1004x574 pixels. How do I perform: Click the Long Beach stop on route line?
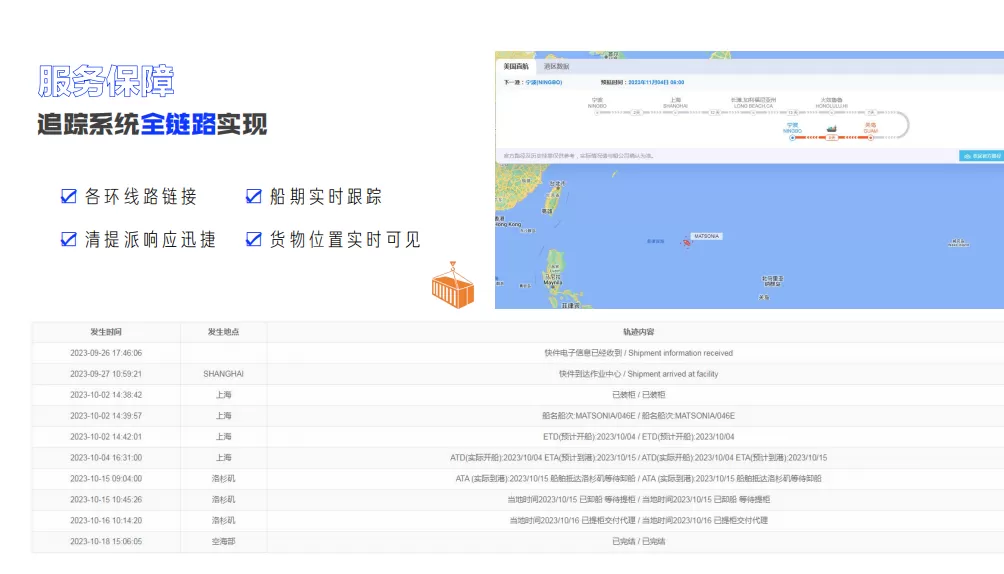753,112
